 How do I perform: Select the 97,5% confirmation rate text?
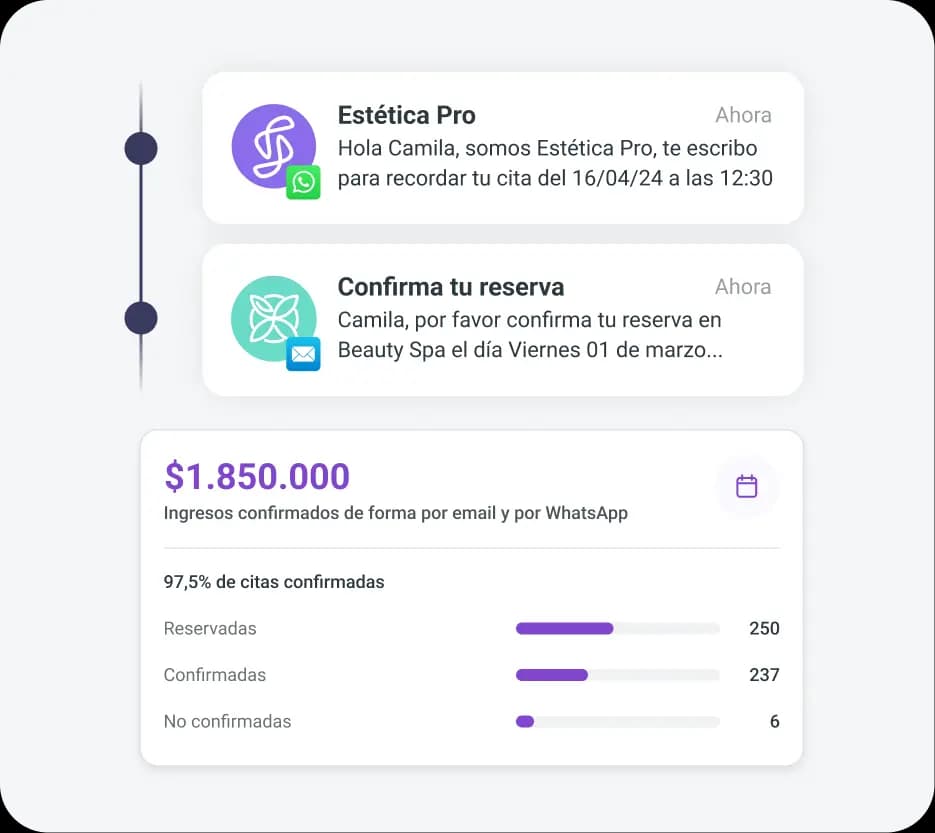click(x=274, y=581)
